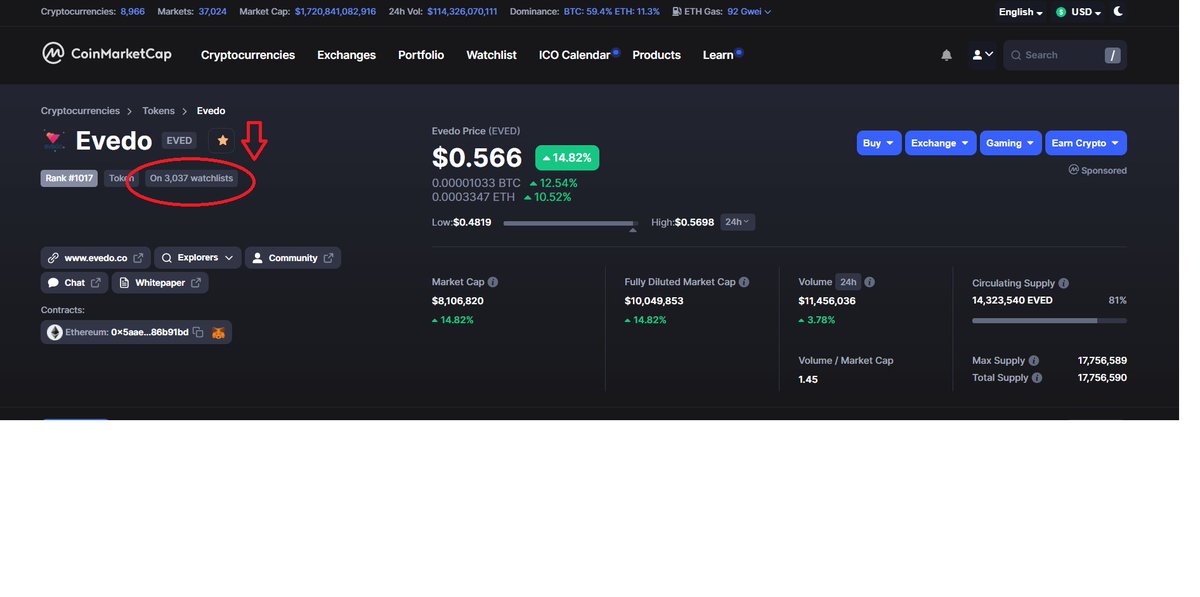Viewport: 1200px width, 597px height.
Task: Click the slash shortcut key in search
Action: click(x=1112, y=55)
